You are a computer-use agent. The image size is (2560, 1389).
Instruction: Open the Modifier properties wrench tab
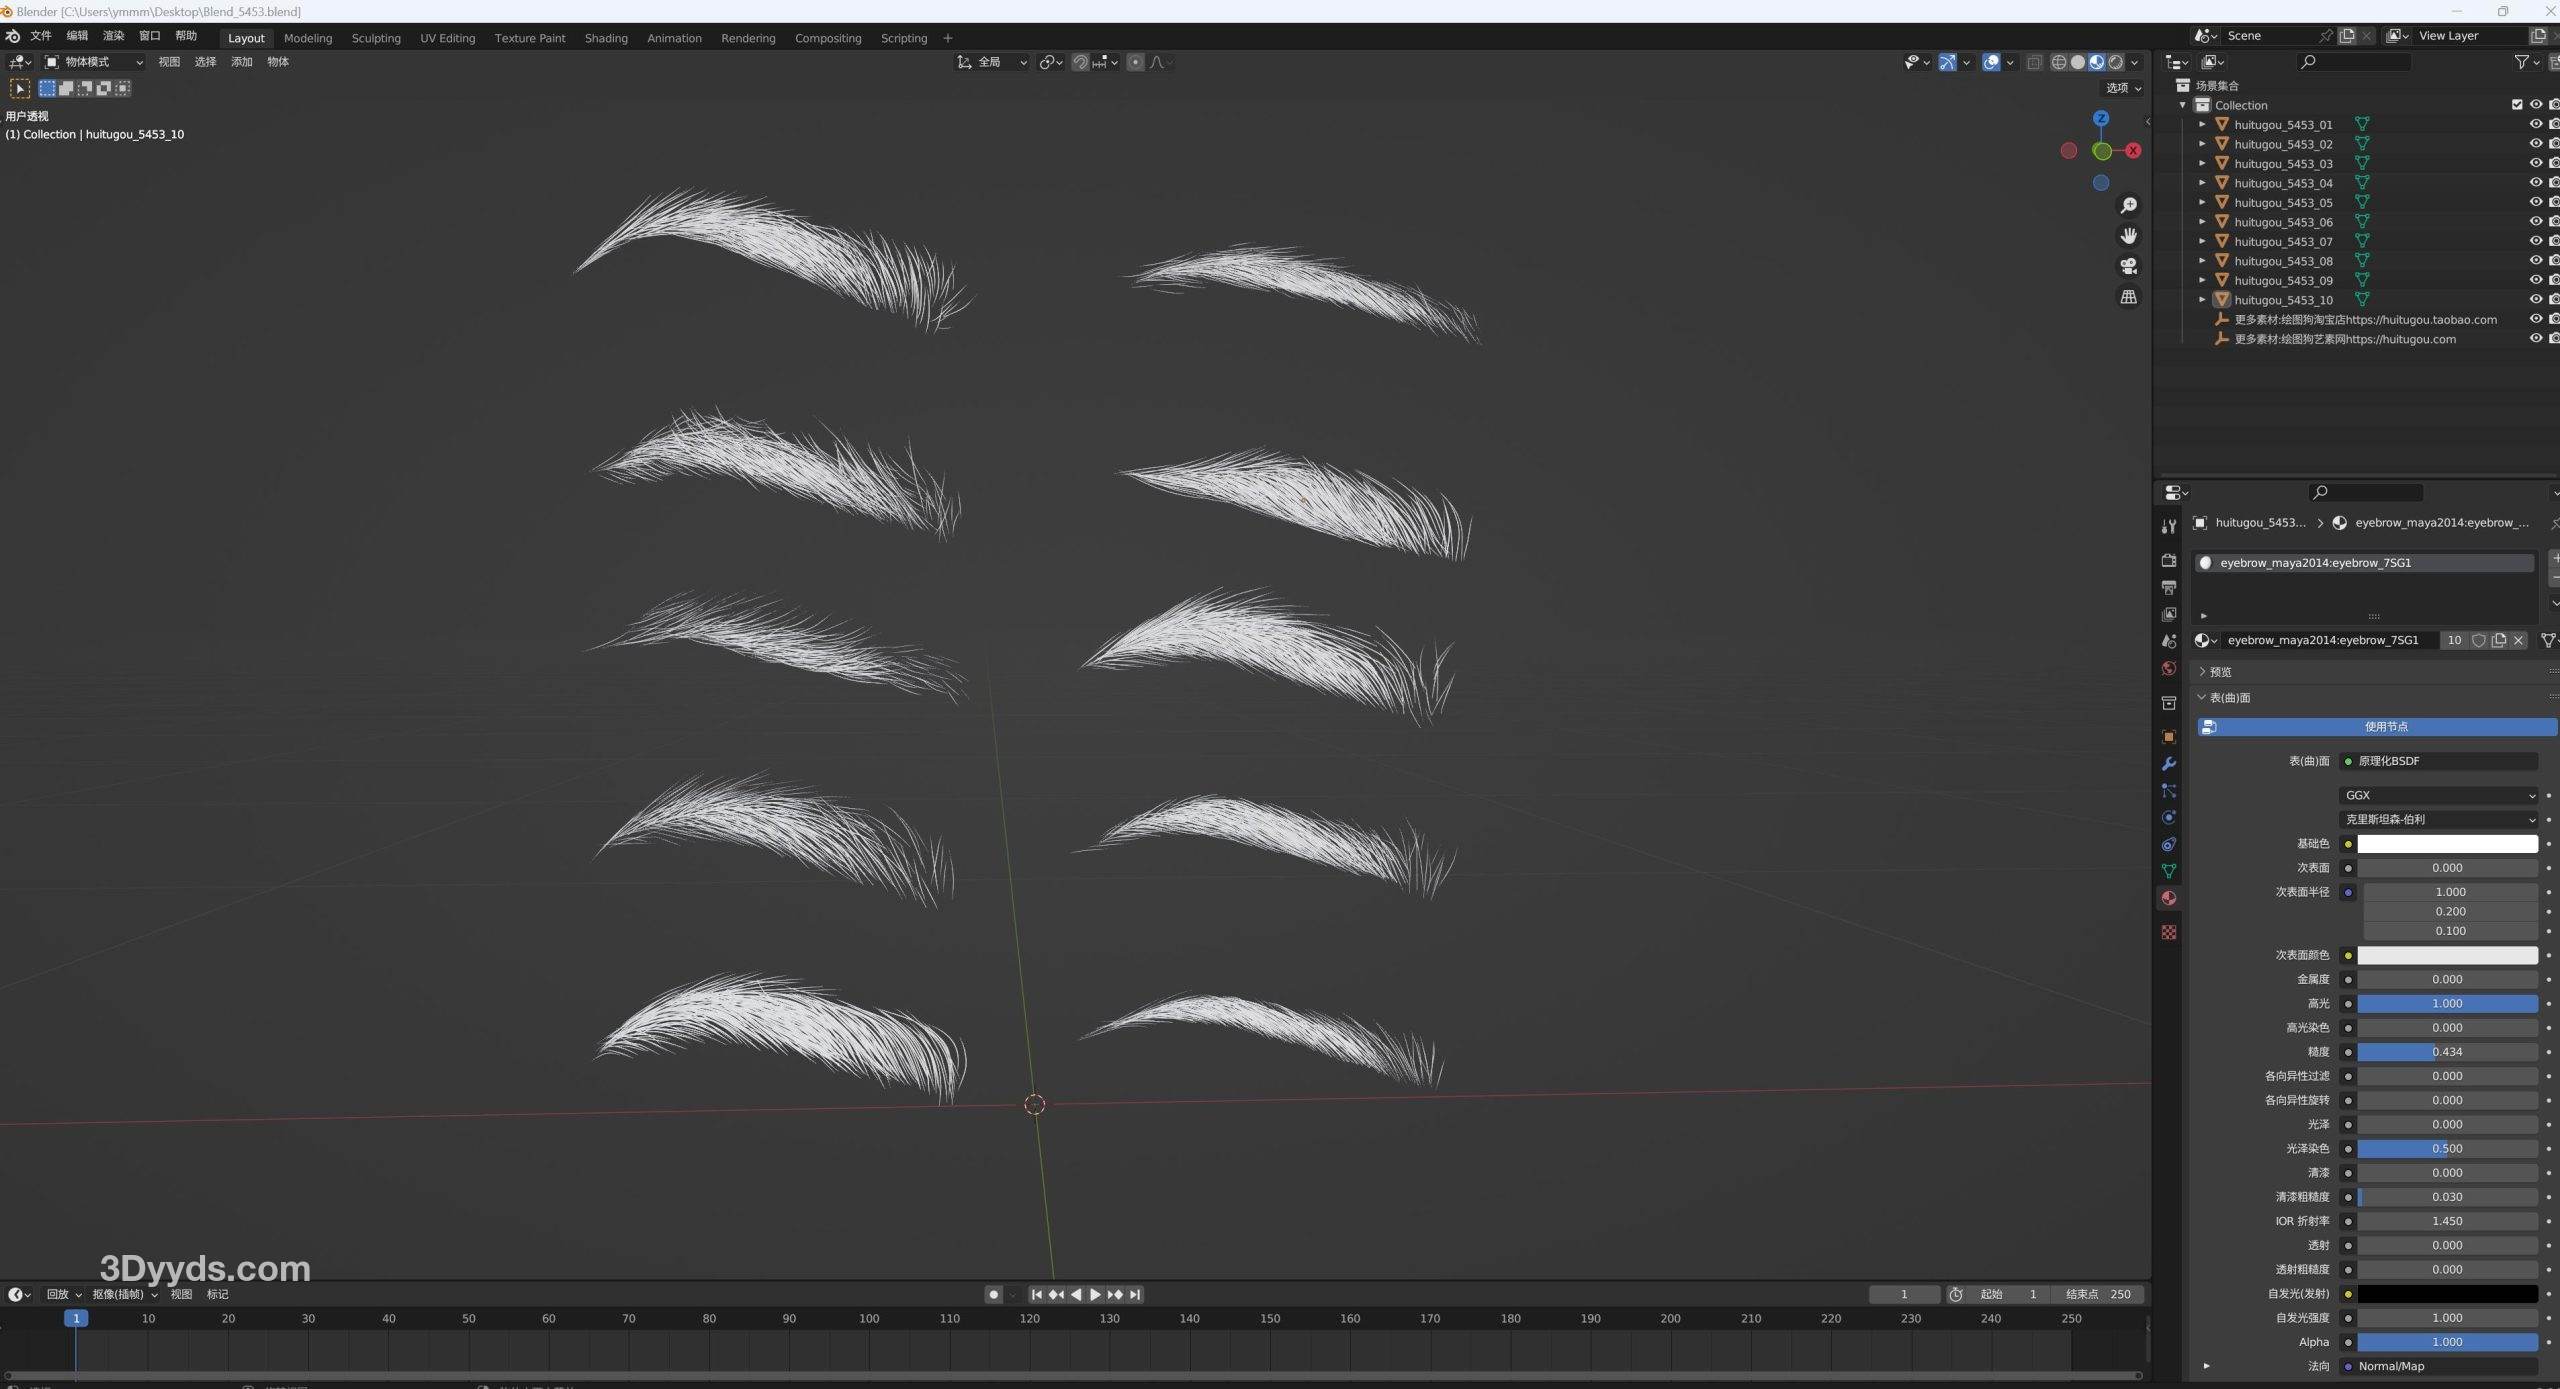coord(2168,764)
